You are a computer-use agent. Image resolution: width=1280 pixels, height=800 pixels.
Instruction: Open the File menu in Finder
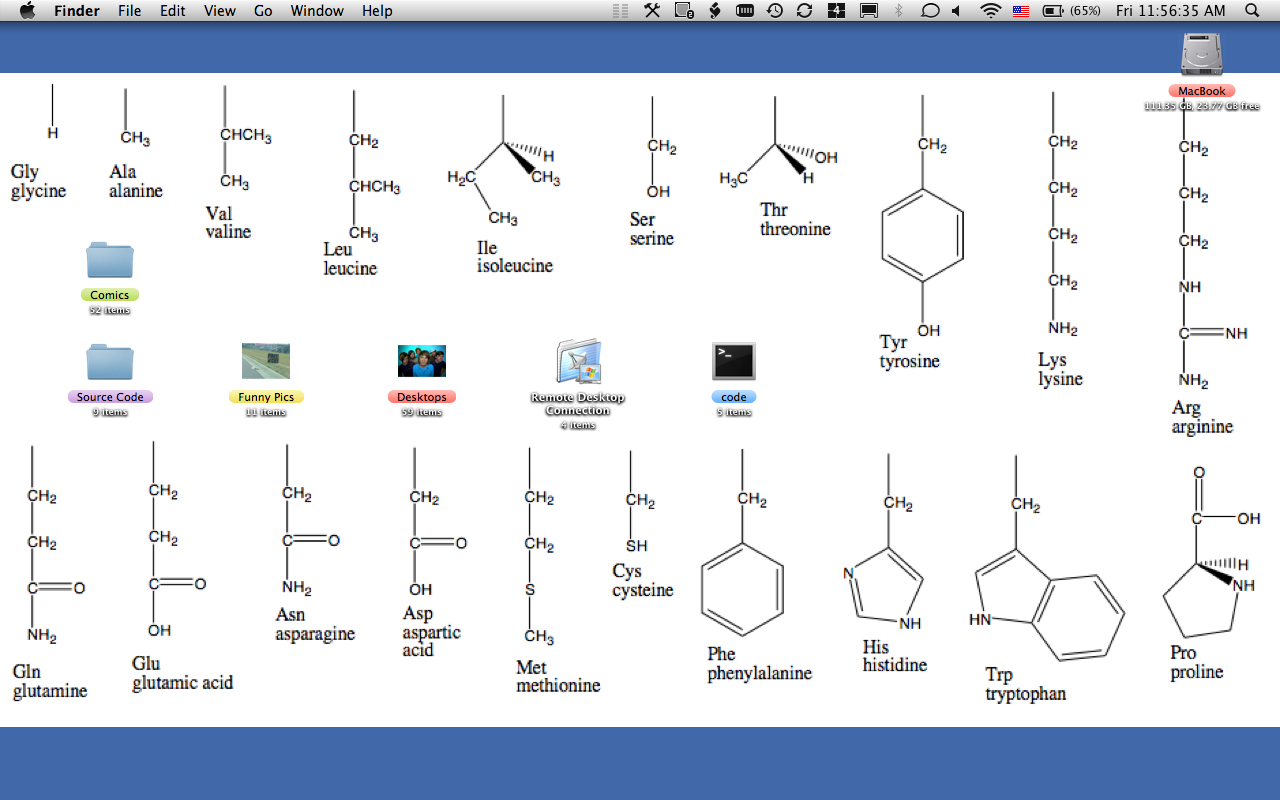[129, 11]
